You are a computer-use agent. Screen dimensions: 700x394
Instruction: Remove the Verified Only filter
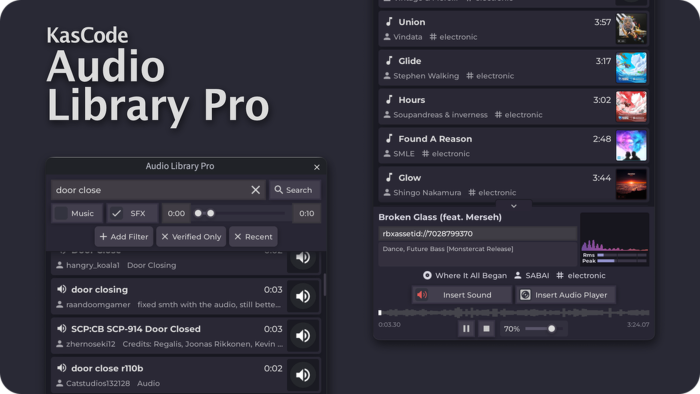pos(165,236)
